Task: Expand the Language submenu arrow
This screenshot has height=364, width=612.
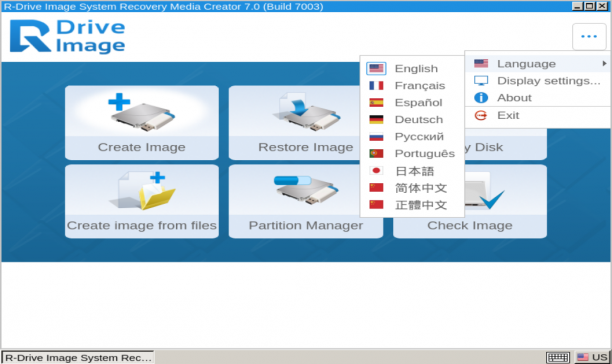Action: [604, 63]
